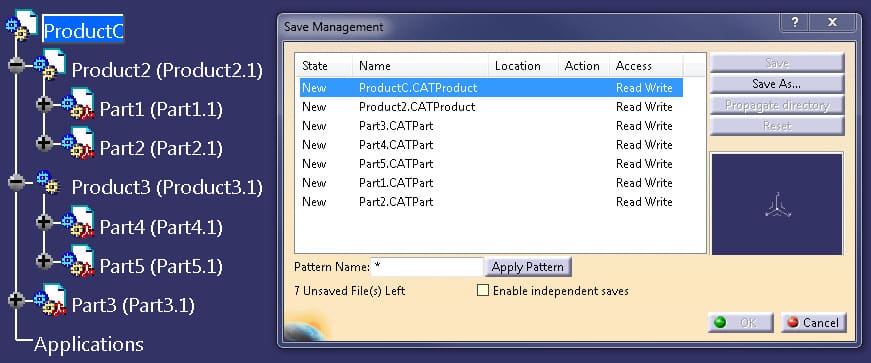The height and width of the screenshot is (363, 871).
Task: Click the ProductC root product icon
Action: [22, 25]
